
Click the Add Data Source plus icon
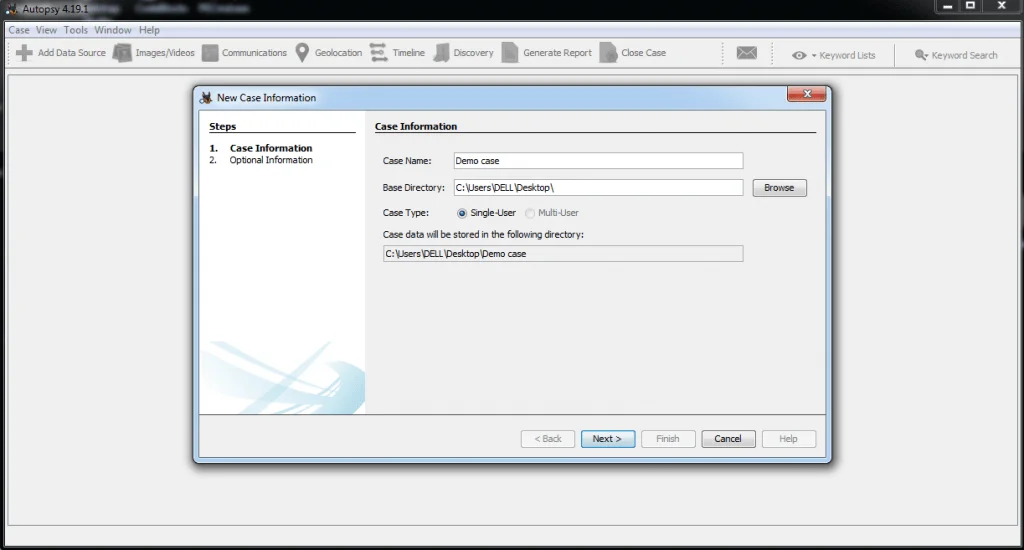pyautogui.click(x=24, y=53)
